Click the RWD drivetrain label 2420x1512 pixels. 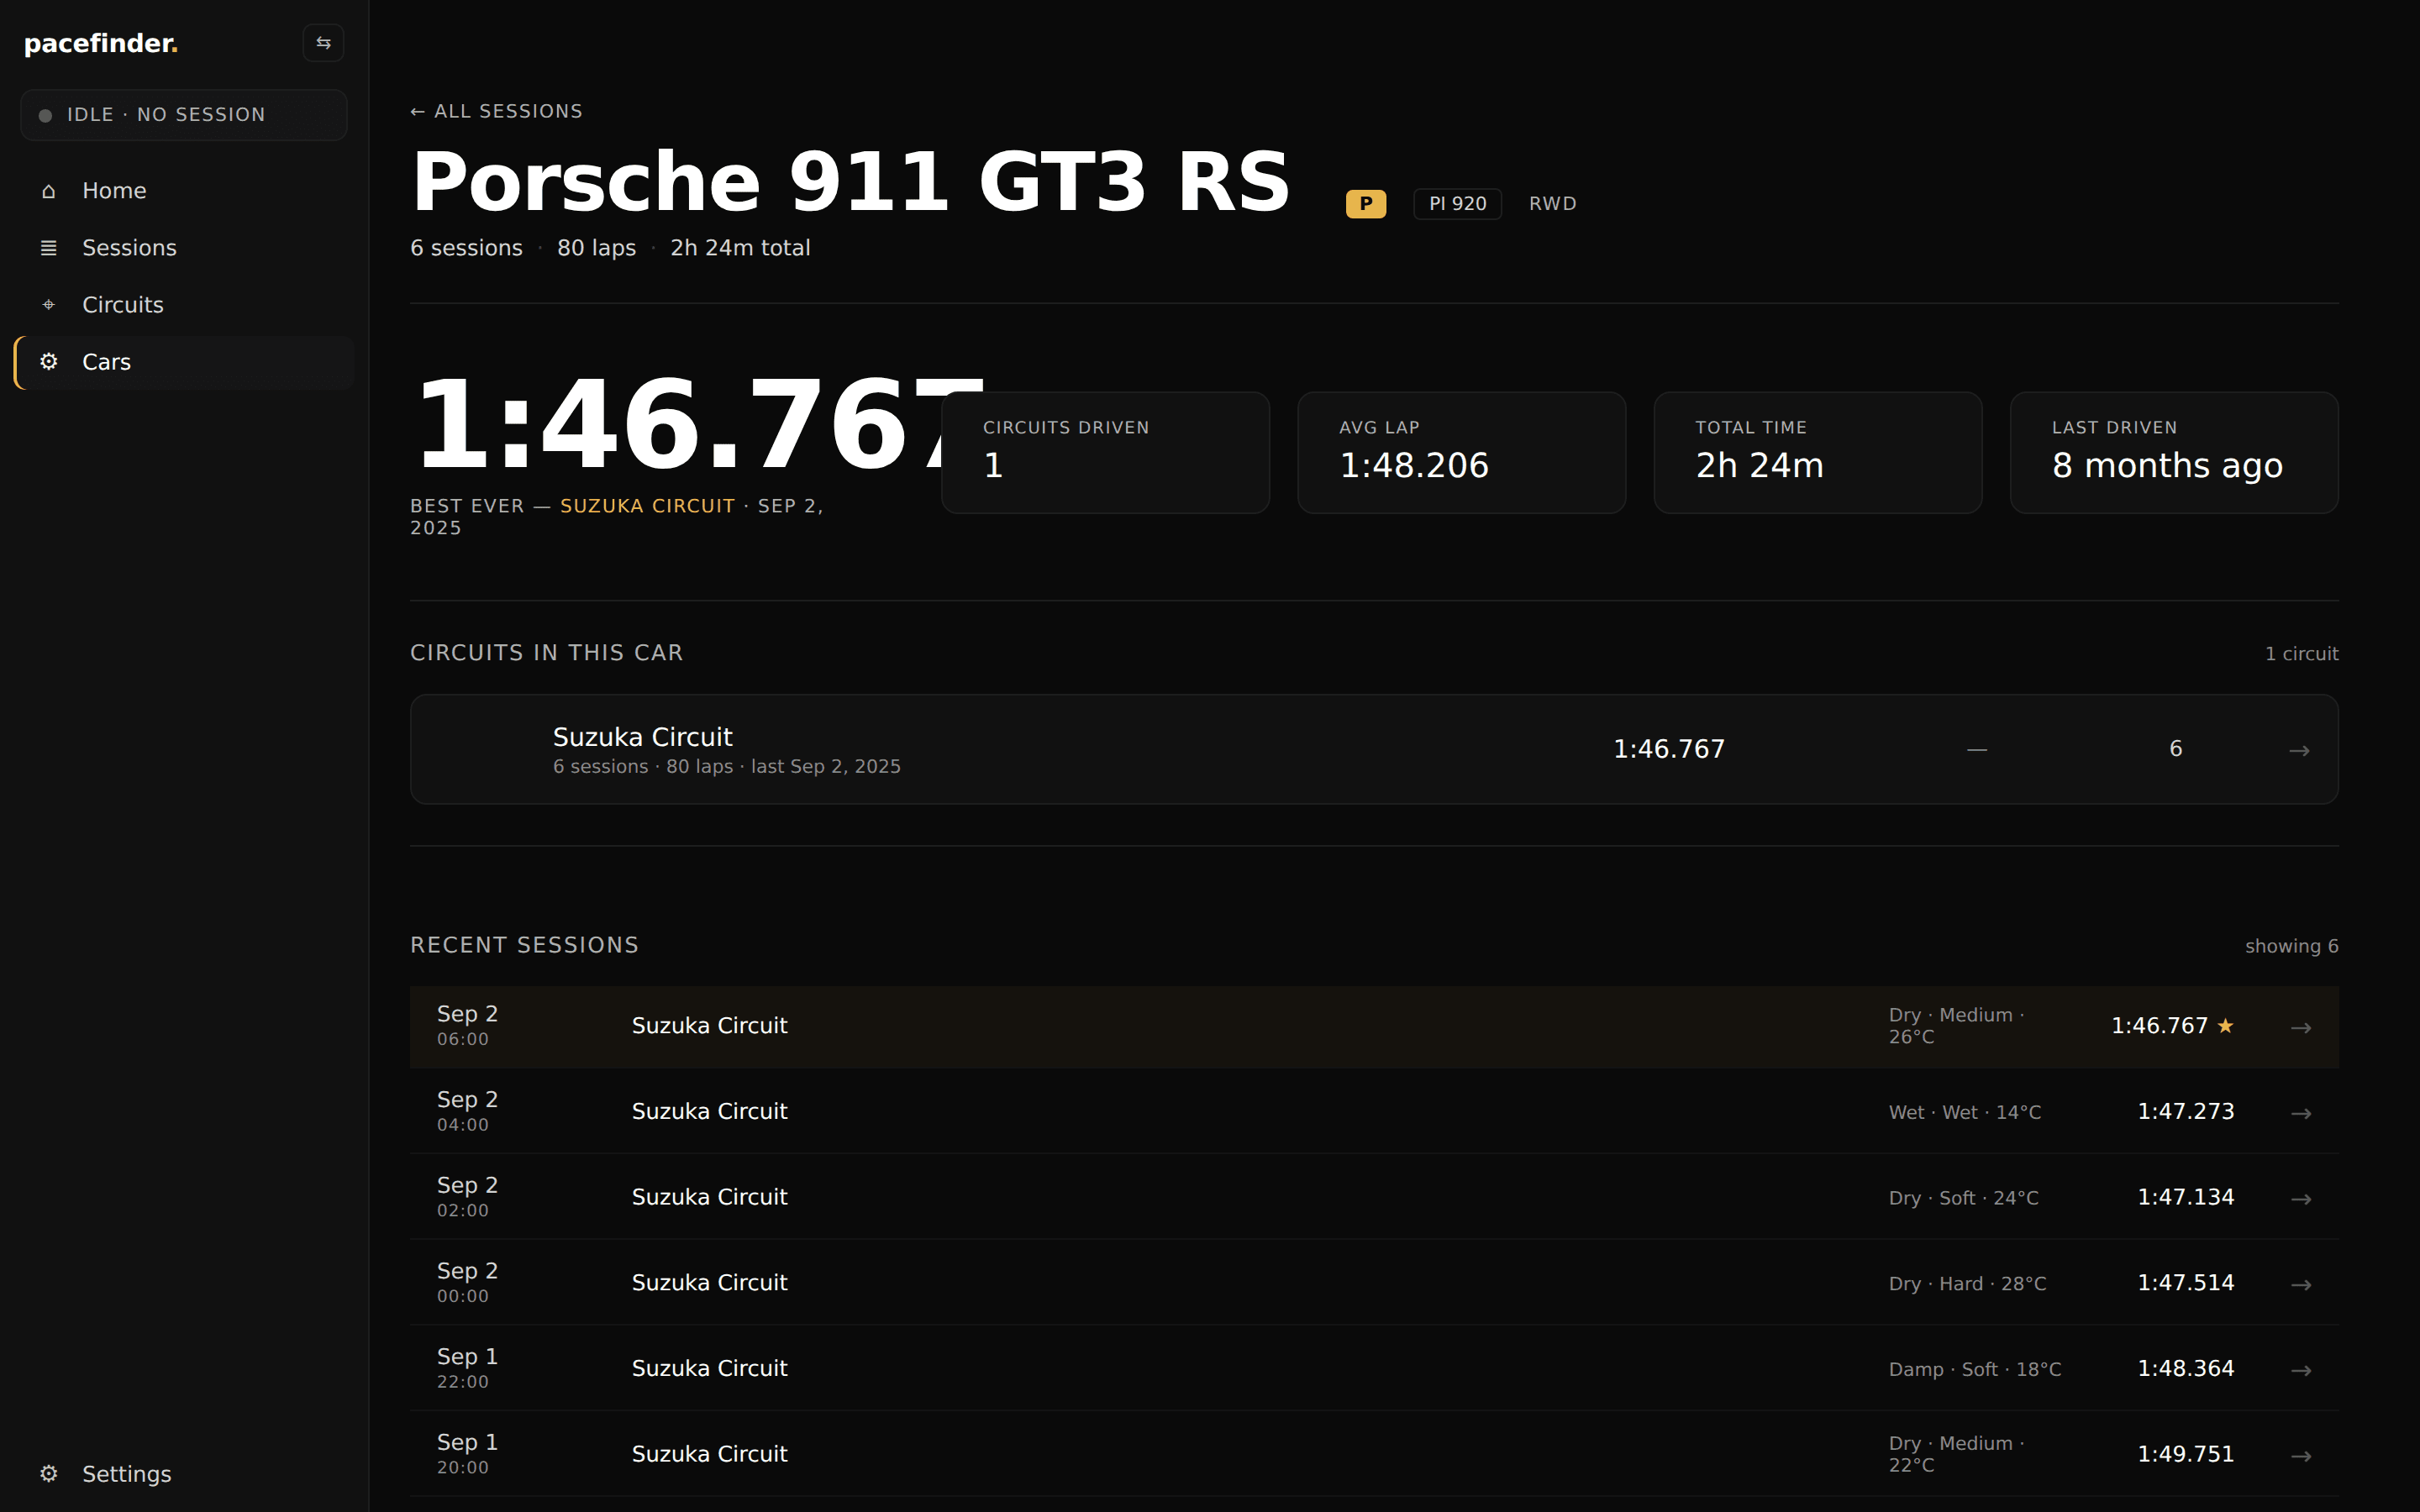(x=1552, y=204)
